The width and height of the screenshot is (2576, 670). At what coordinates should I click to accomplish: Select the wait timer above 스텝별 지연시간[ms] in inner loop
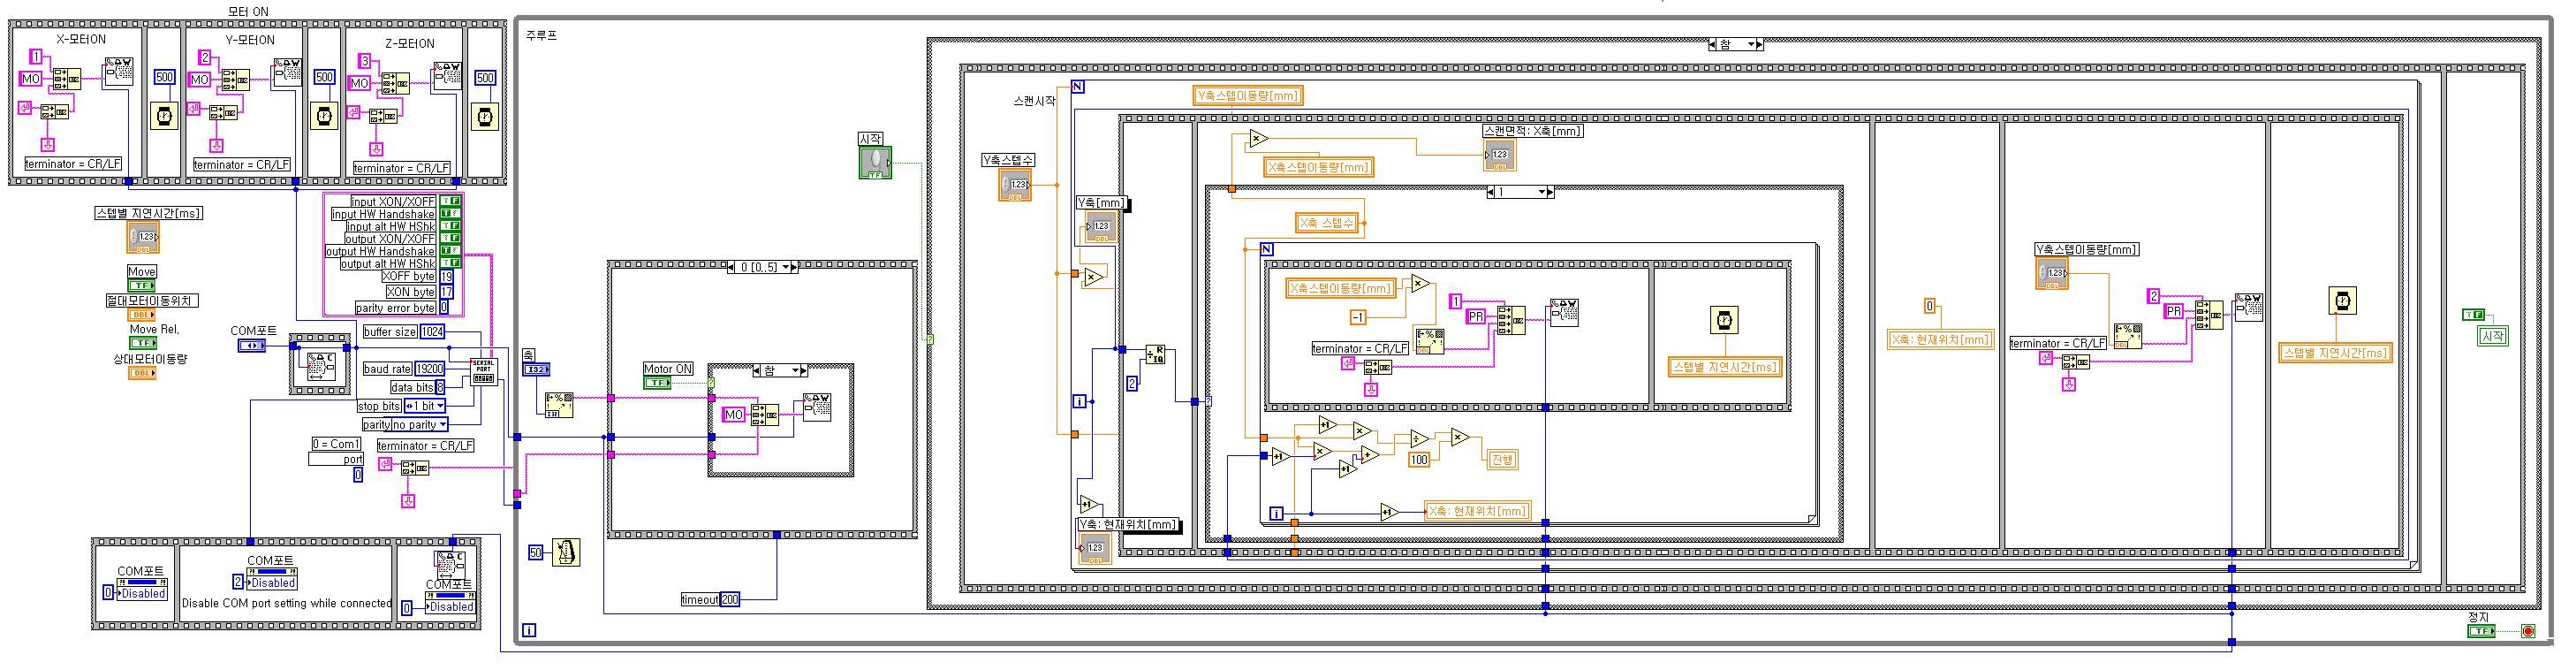(x=1725, y=320)
